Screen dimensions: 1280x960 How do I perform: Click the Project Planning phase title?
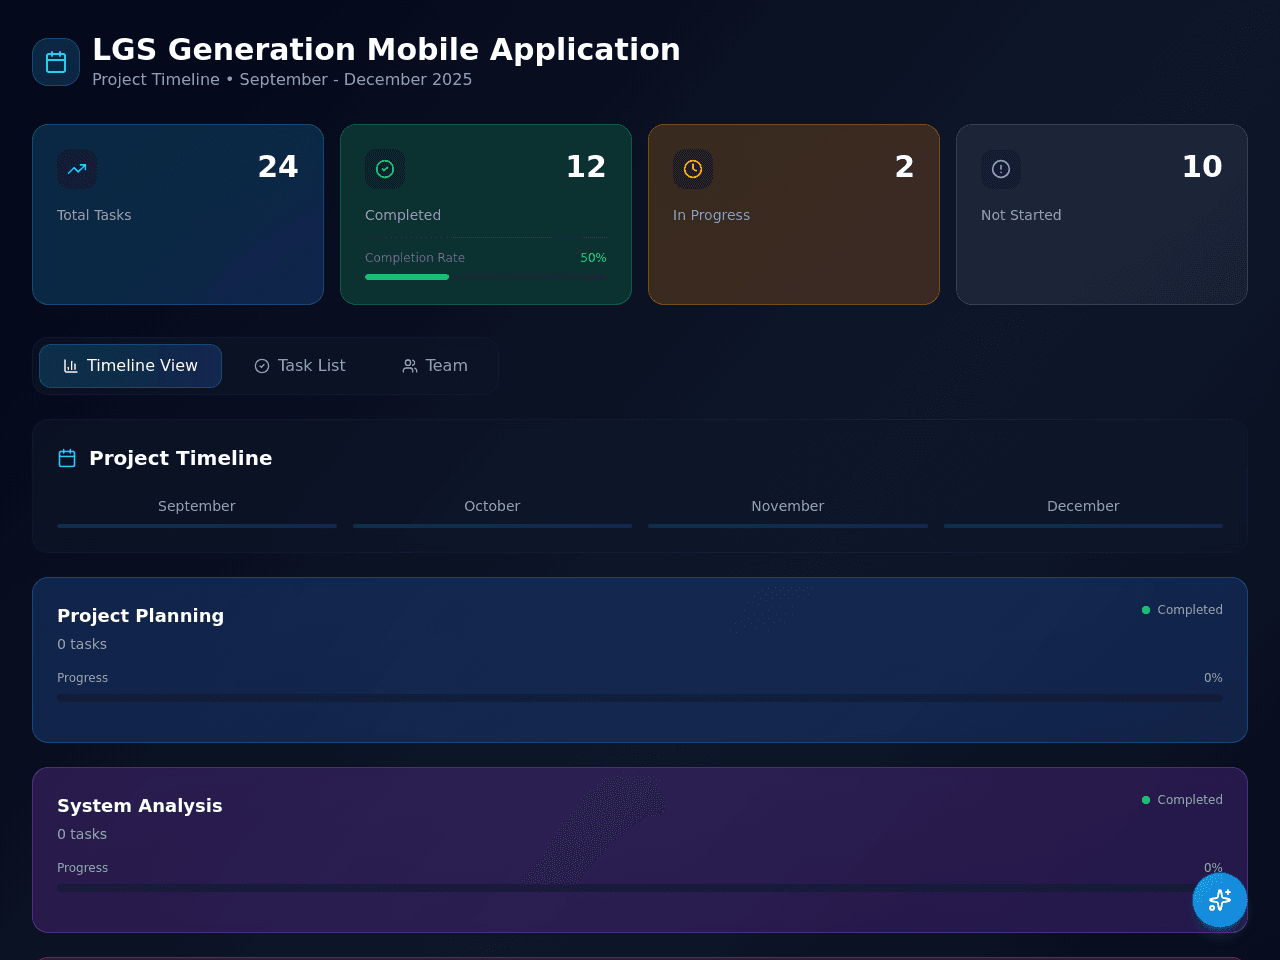point(140,616)
